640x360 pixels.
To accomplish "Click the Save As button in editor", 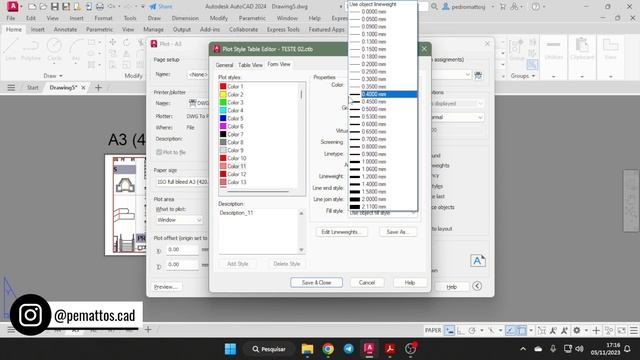I will pos(397,232).
